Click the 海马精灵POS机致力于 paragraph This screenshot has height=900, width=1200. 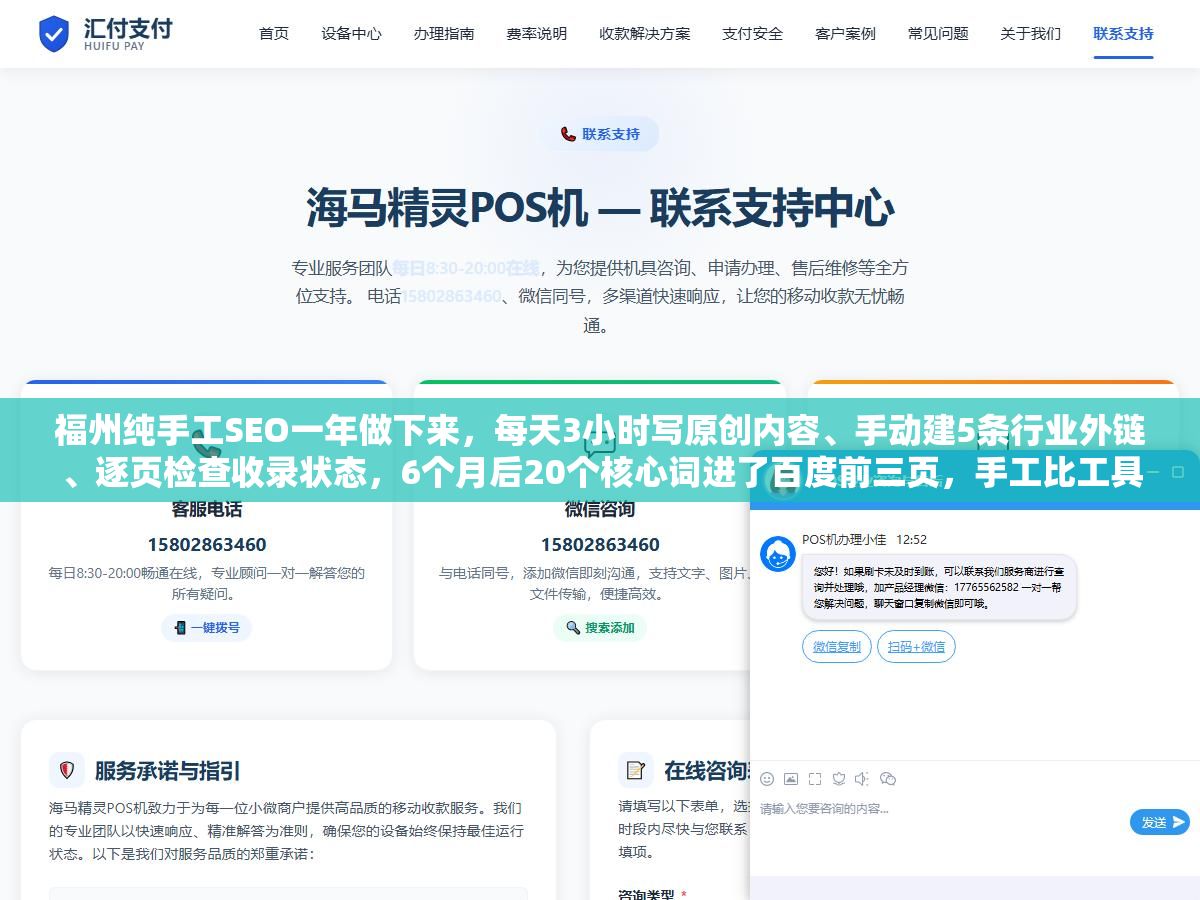click(x=286, y=831)
